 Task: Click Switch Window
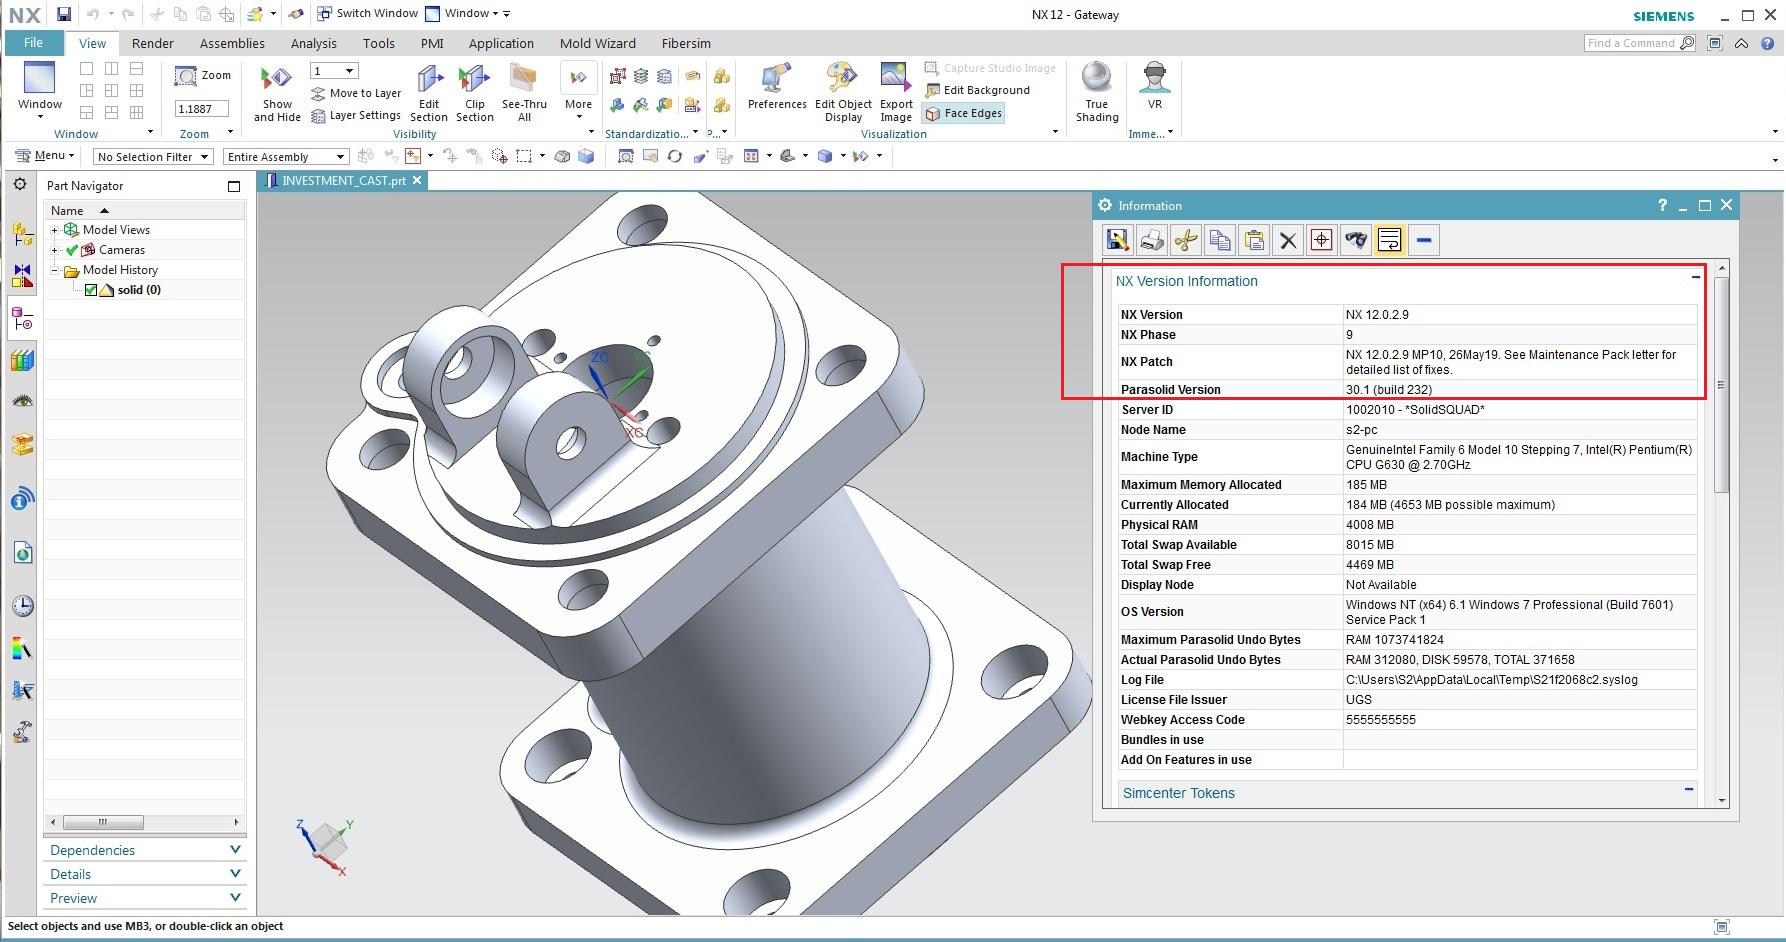pyautogui.click(x=367, y=14)
